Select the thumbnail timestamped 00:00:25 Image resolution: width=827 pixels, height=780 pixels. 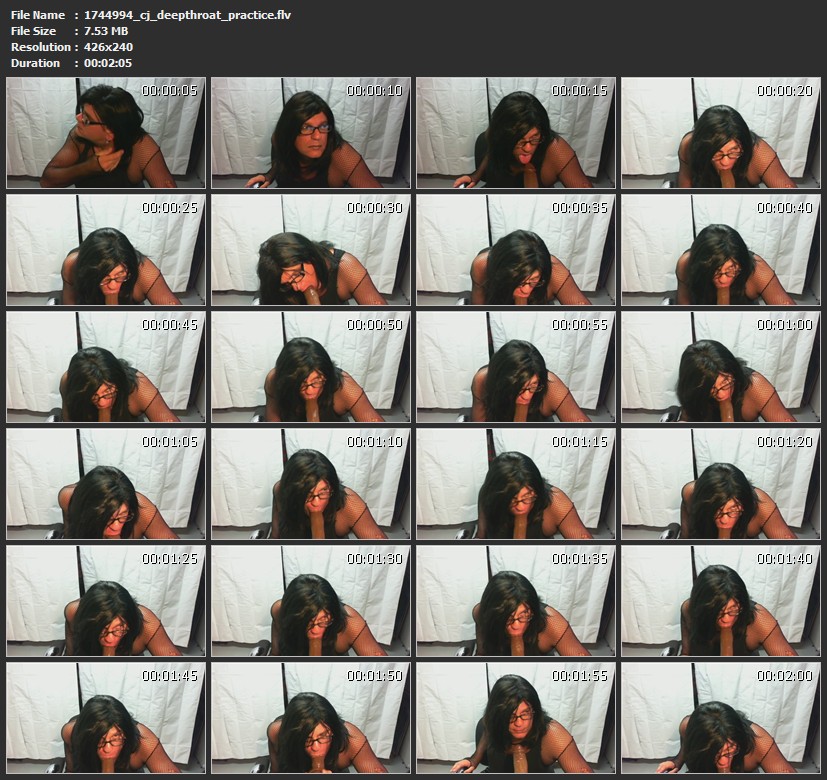coord(106,250)
